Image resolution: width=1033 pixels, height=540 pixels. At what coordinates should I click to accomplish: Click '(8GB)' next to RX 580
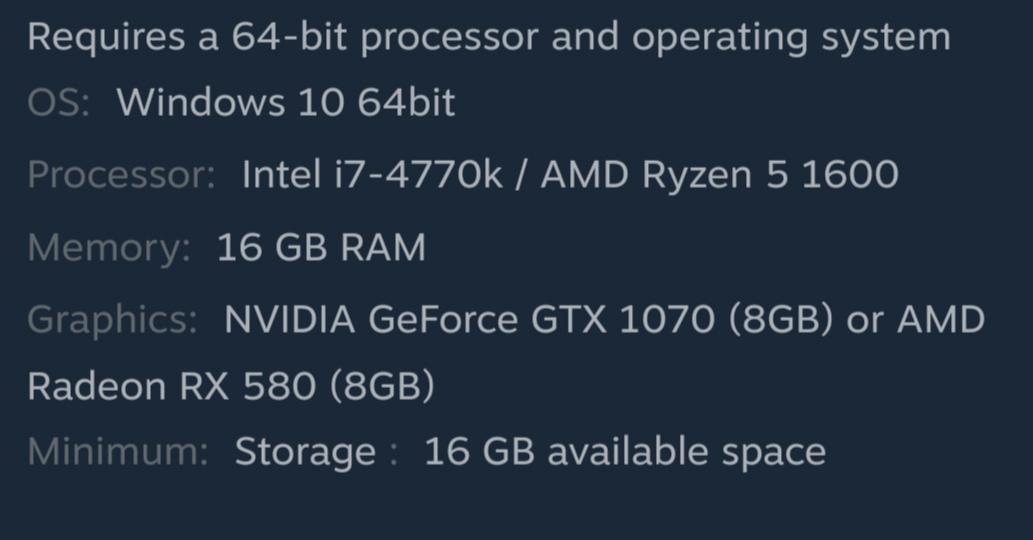[381, 386]
